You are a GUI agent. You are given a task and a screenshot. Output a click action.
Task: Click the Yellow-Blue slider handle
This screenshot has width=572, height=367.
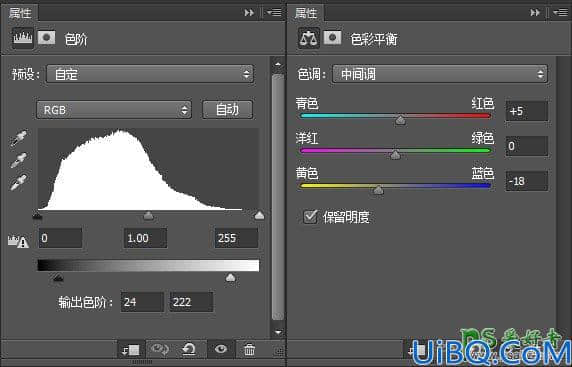(x=379, y=190)
